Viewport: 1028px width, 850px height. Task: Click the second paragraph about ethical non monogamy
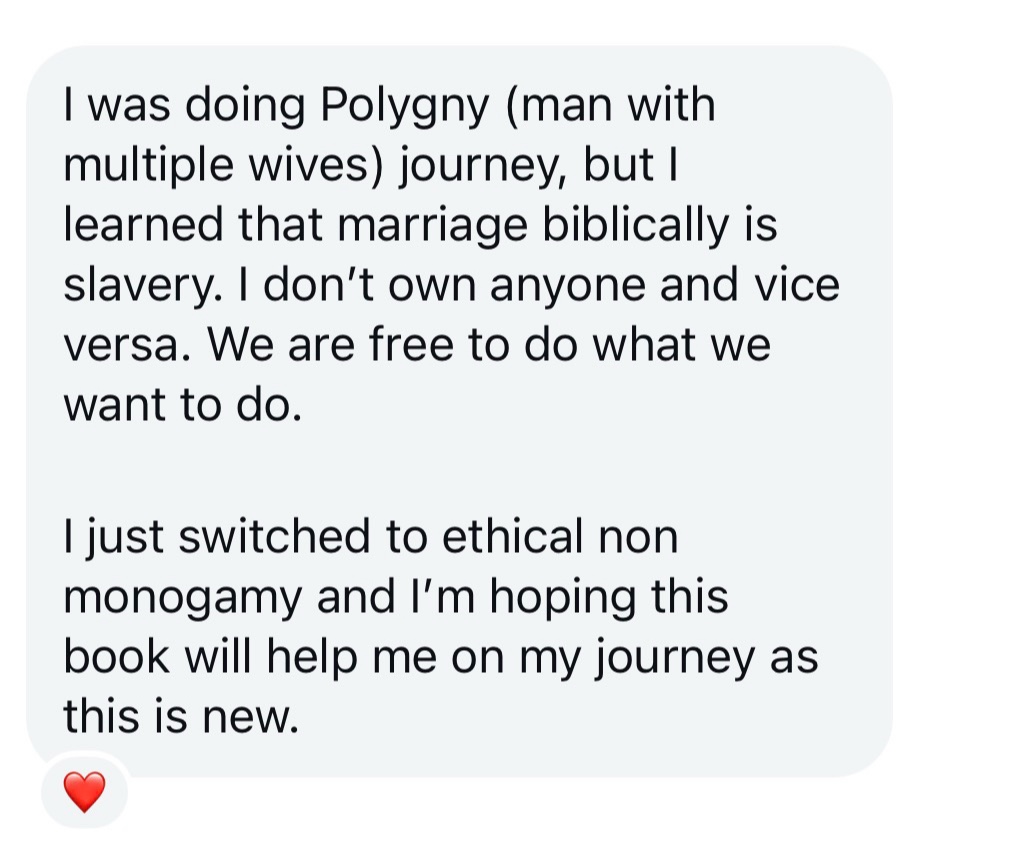[441, 625]
